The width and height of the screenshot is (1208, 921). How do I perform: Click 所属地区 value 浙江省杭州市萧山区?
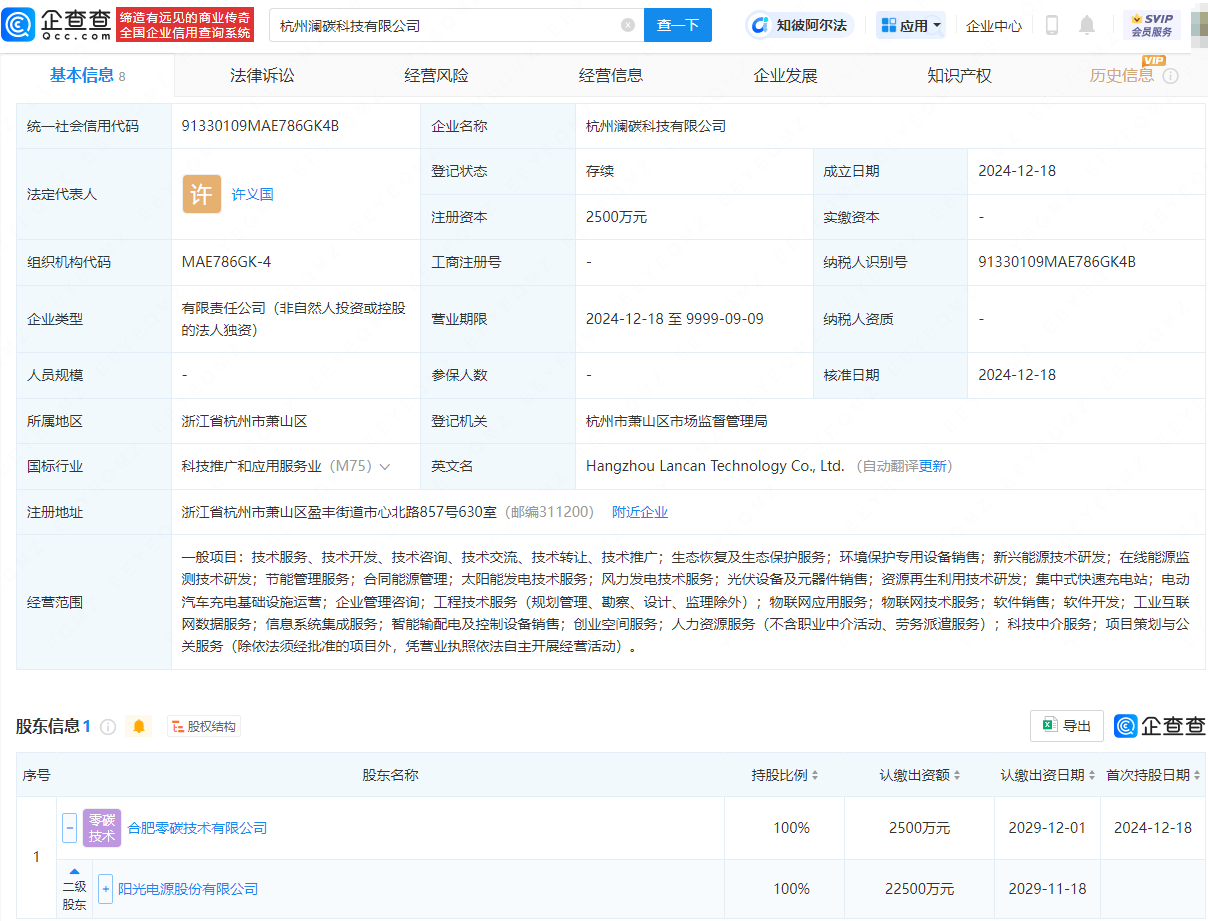tap(244, 421)
